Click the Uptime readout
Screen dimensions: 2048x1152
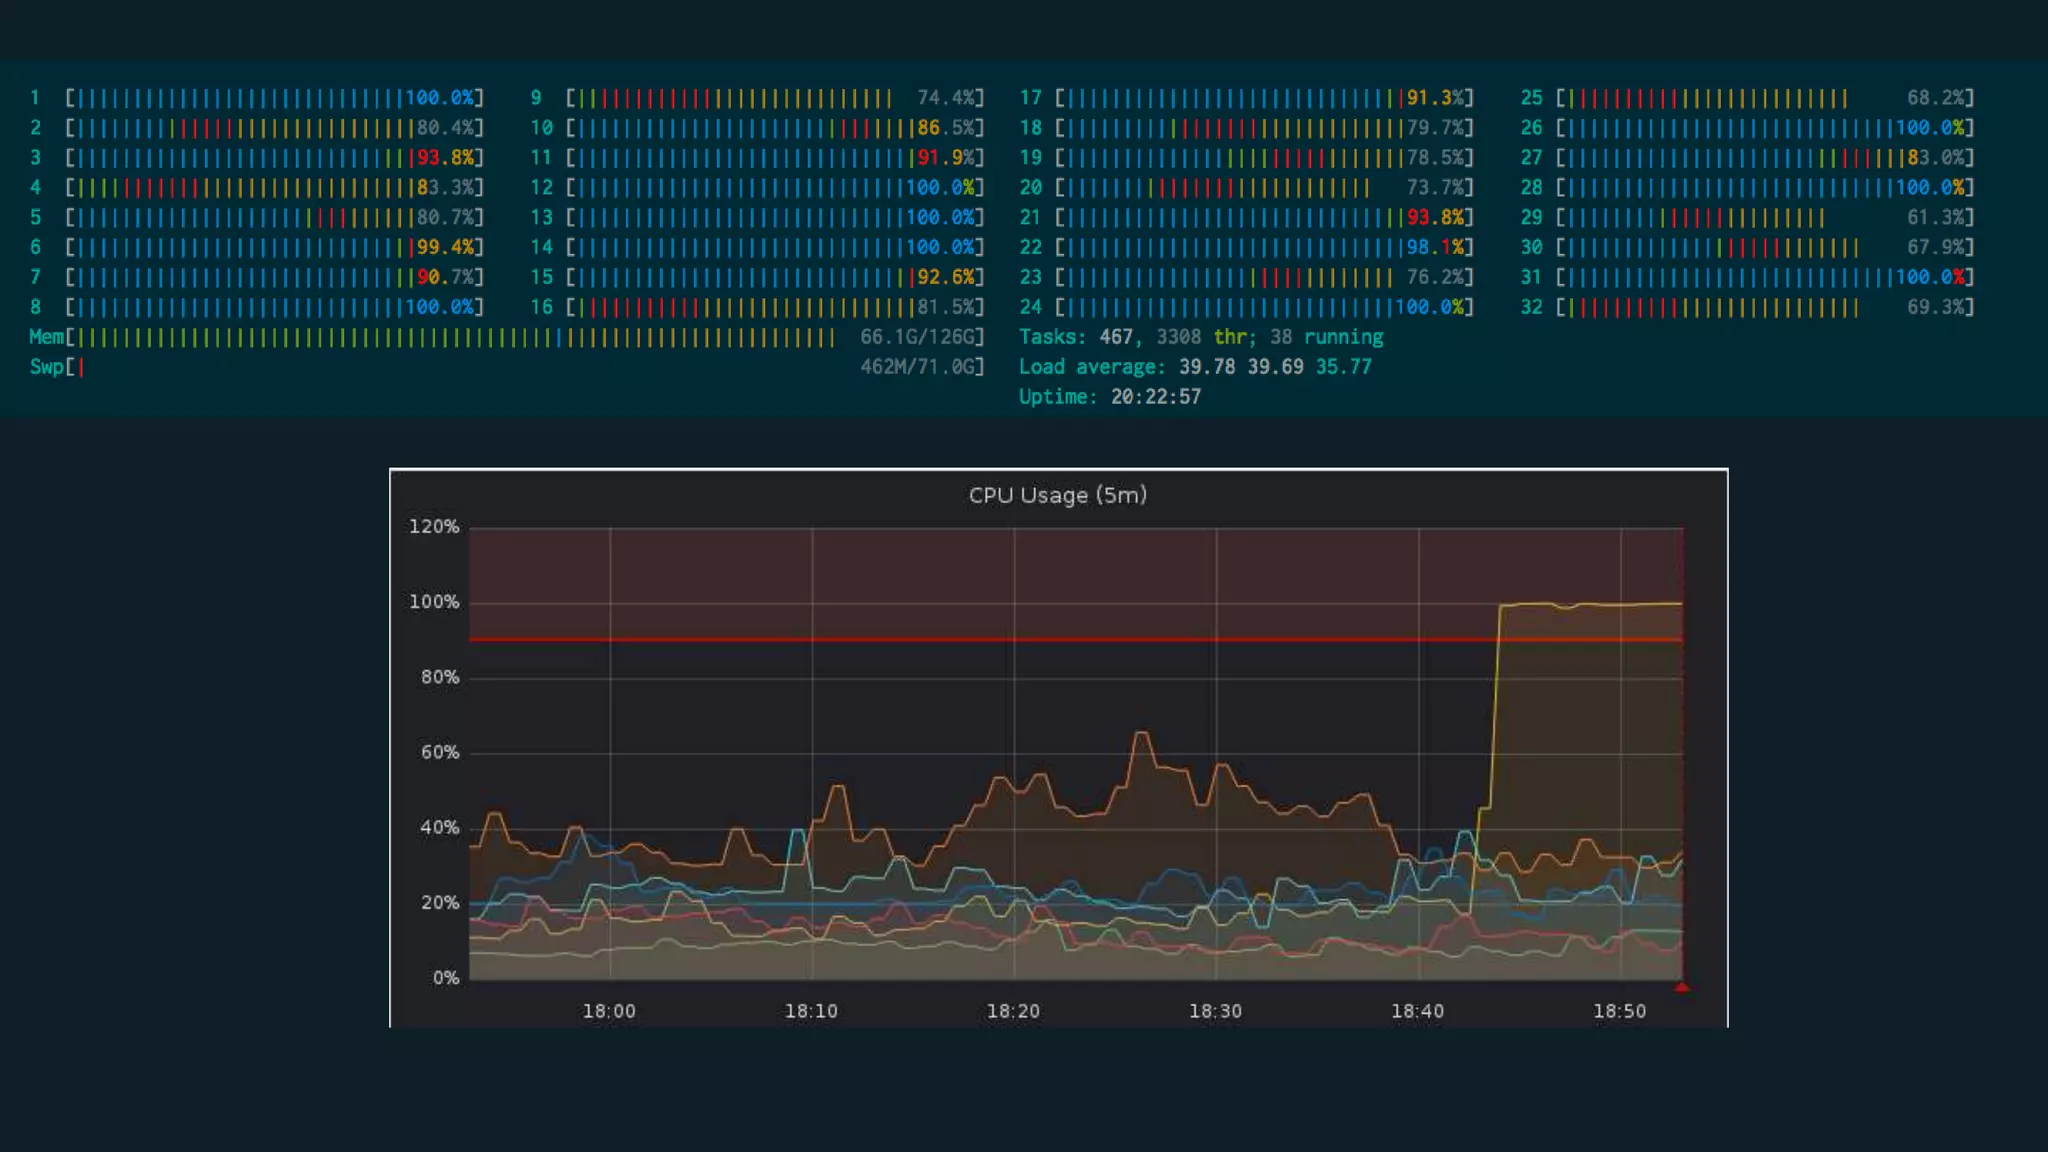(1110, 397)
